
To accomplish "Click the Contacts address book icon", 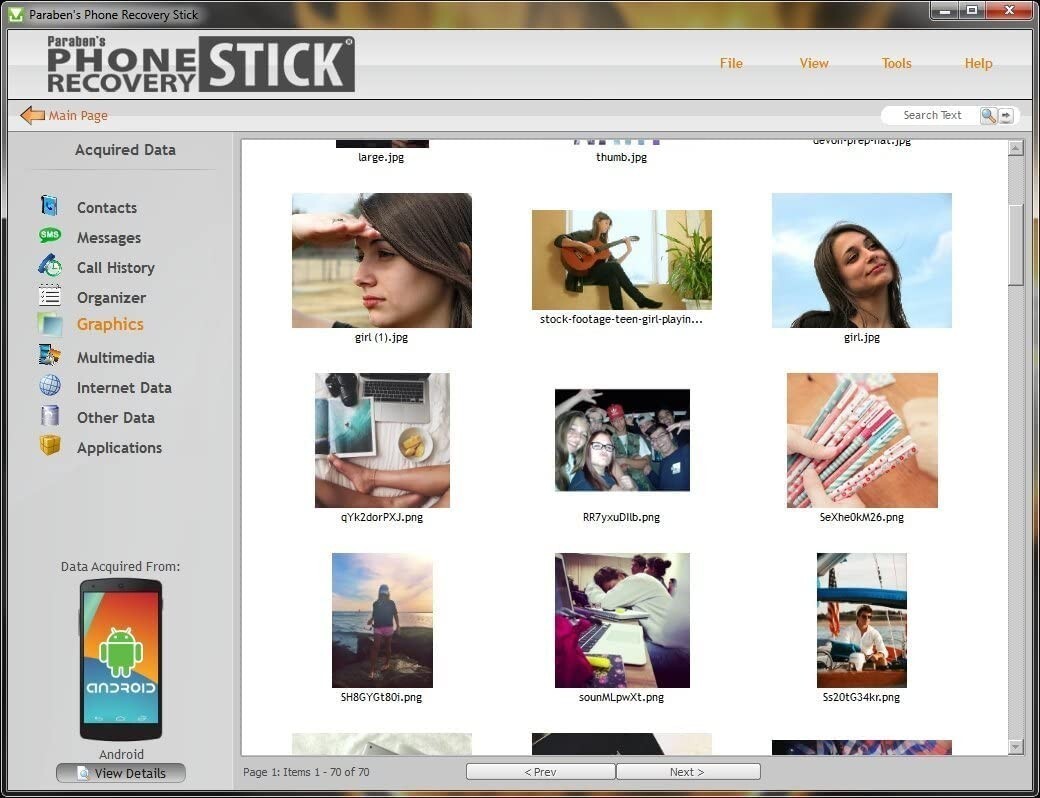I will click(x=49, y=206).
